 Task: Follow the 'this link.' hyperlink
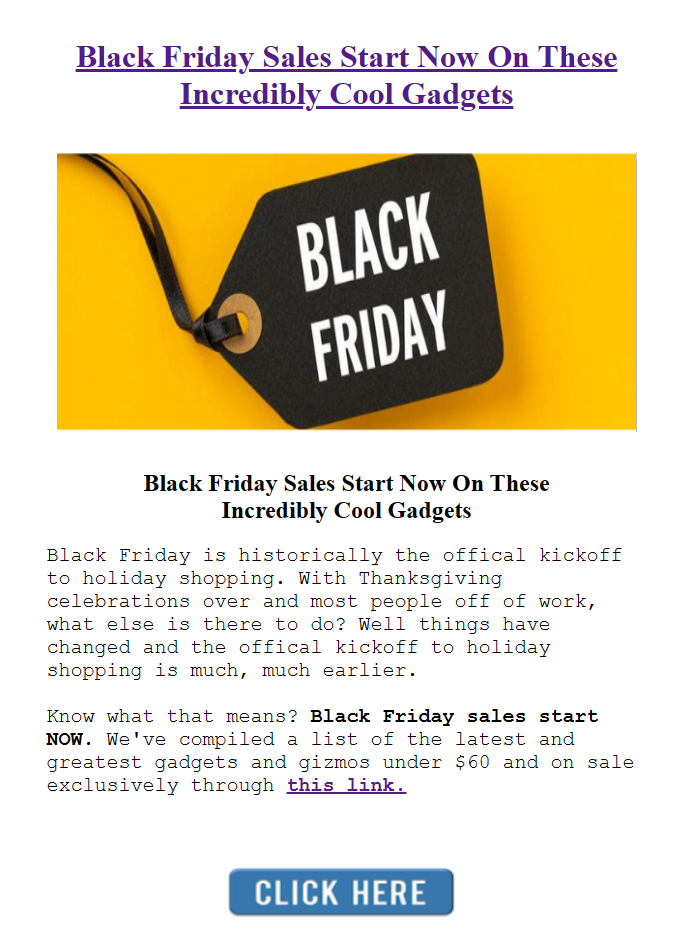pyautogui.click(x=346, y=785)
